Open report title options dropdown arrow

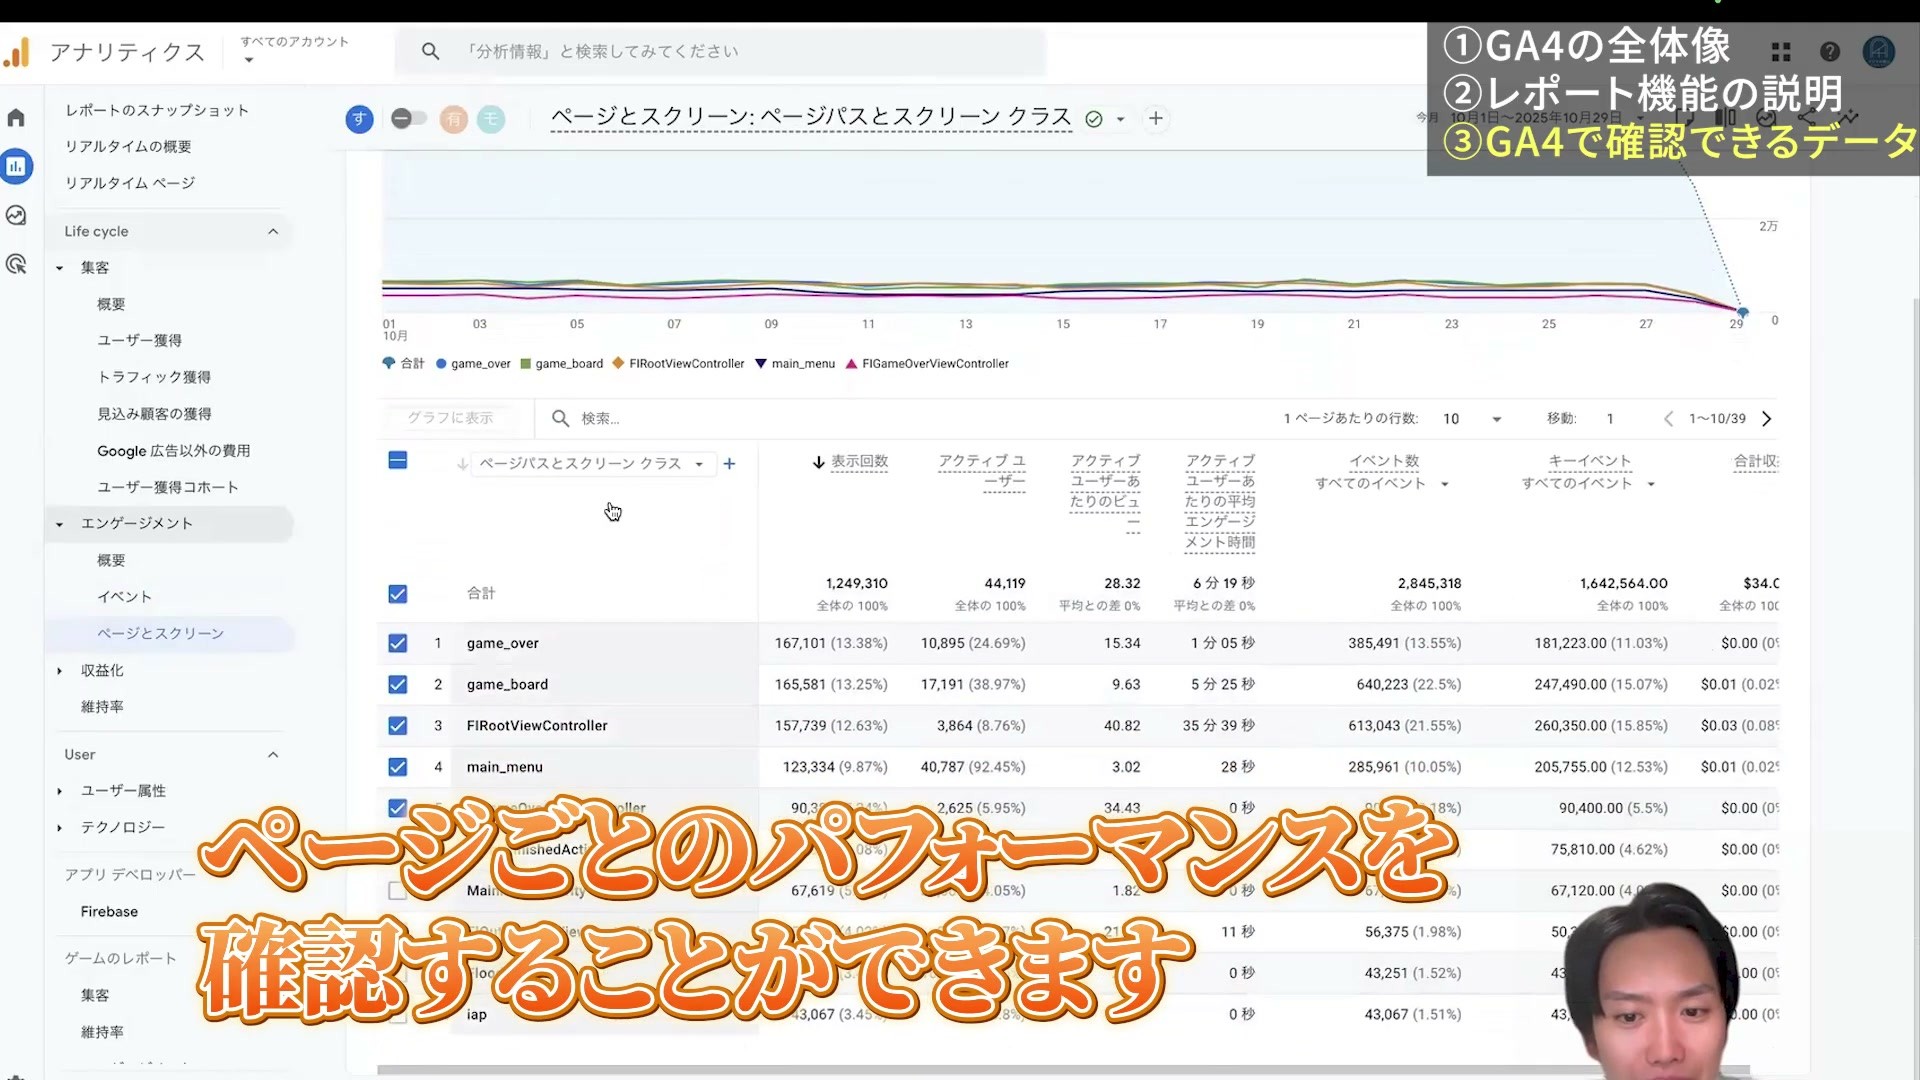(x=1121, y=119)
